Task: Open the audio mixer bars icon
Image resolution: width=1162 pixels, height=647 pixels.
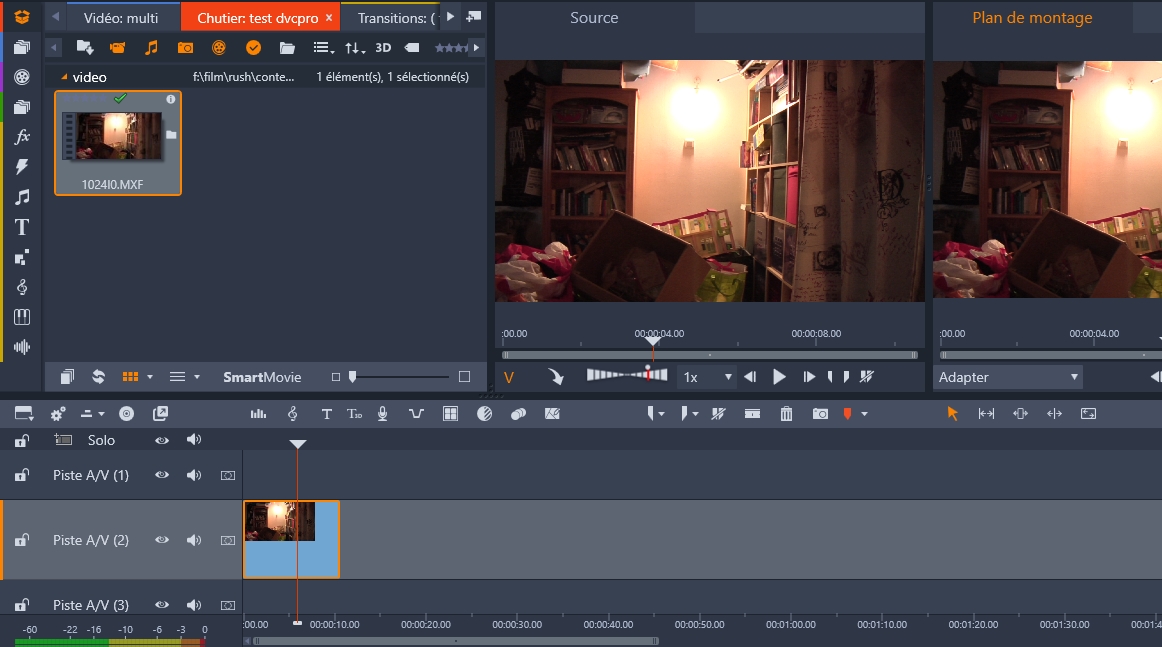Action: click(x=258, y=414)
